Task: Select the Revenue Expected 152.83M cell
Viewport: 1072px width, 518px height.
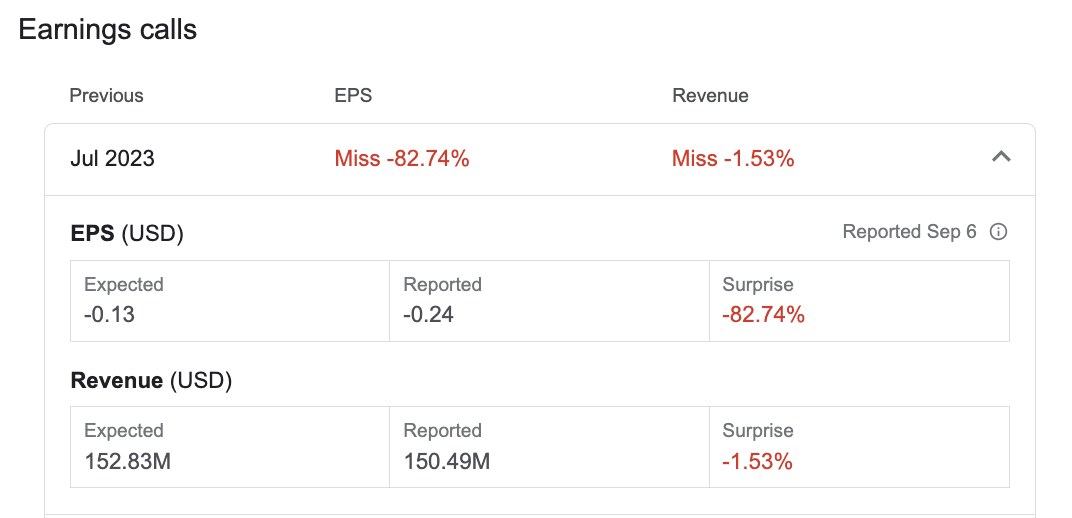Action: (230, 447)
